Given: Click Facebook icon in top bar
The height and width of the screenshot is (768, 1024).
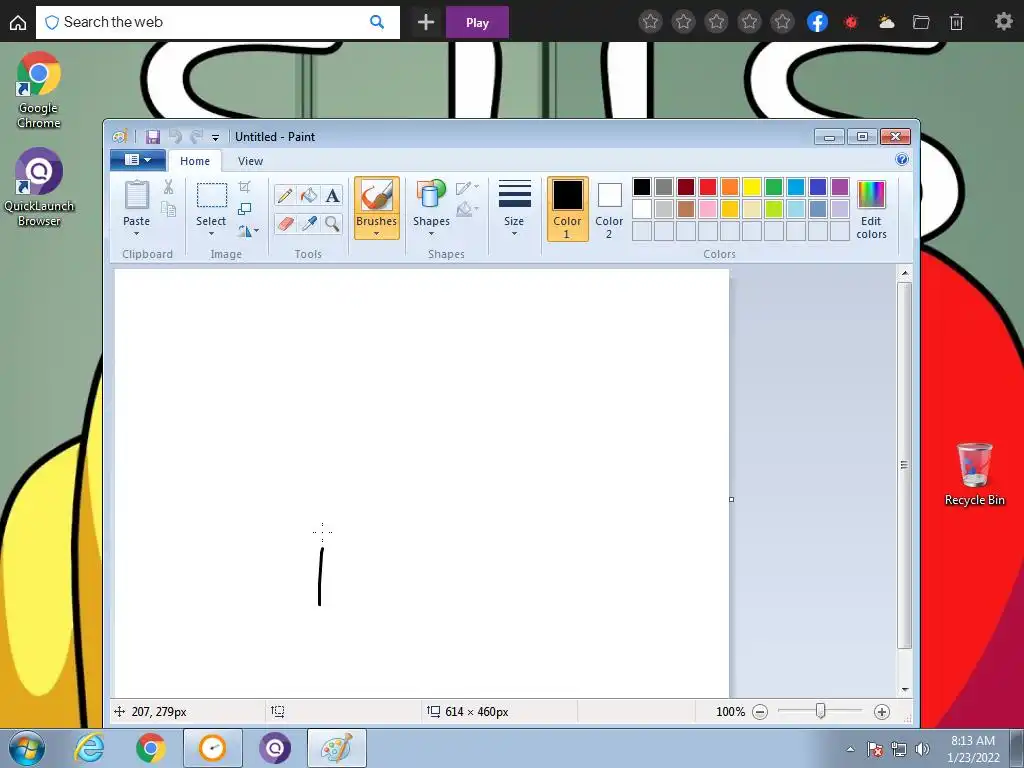Looking at the screenshot, I should click(x=817, y=22).
